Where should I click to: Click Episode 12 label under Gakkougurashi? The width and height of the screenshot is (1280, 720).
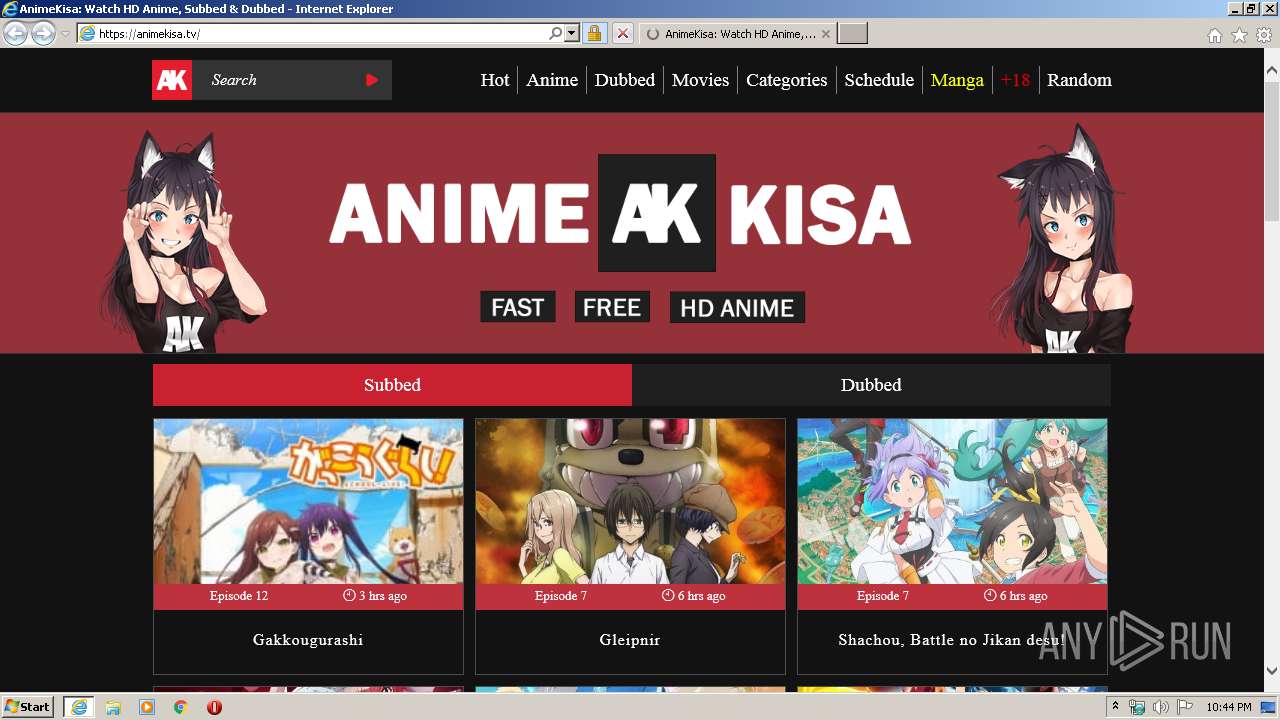tap(239, 596)
